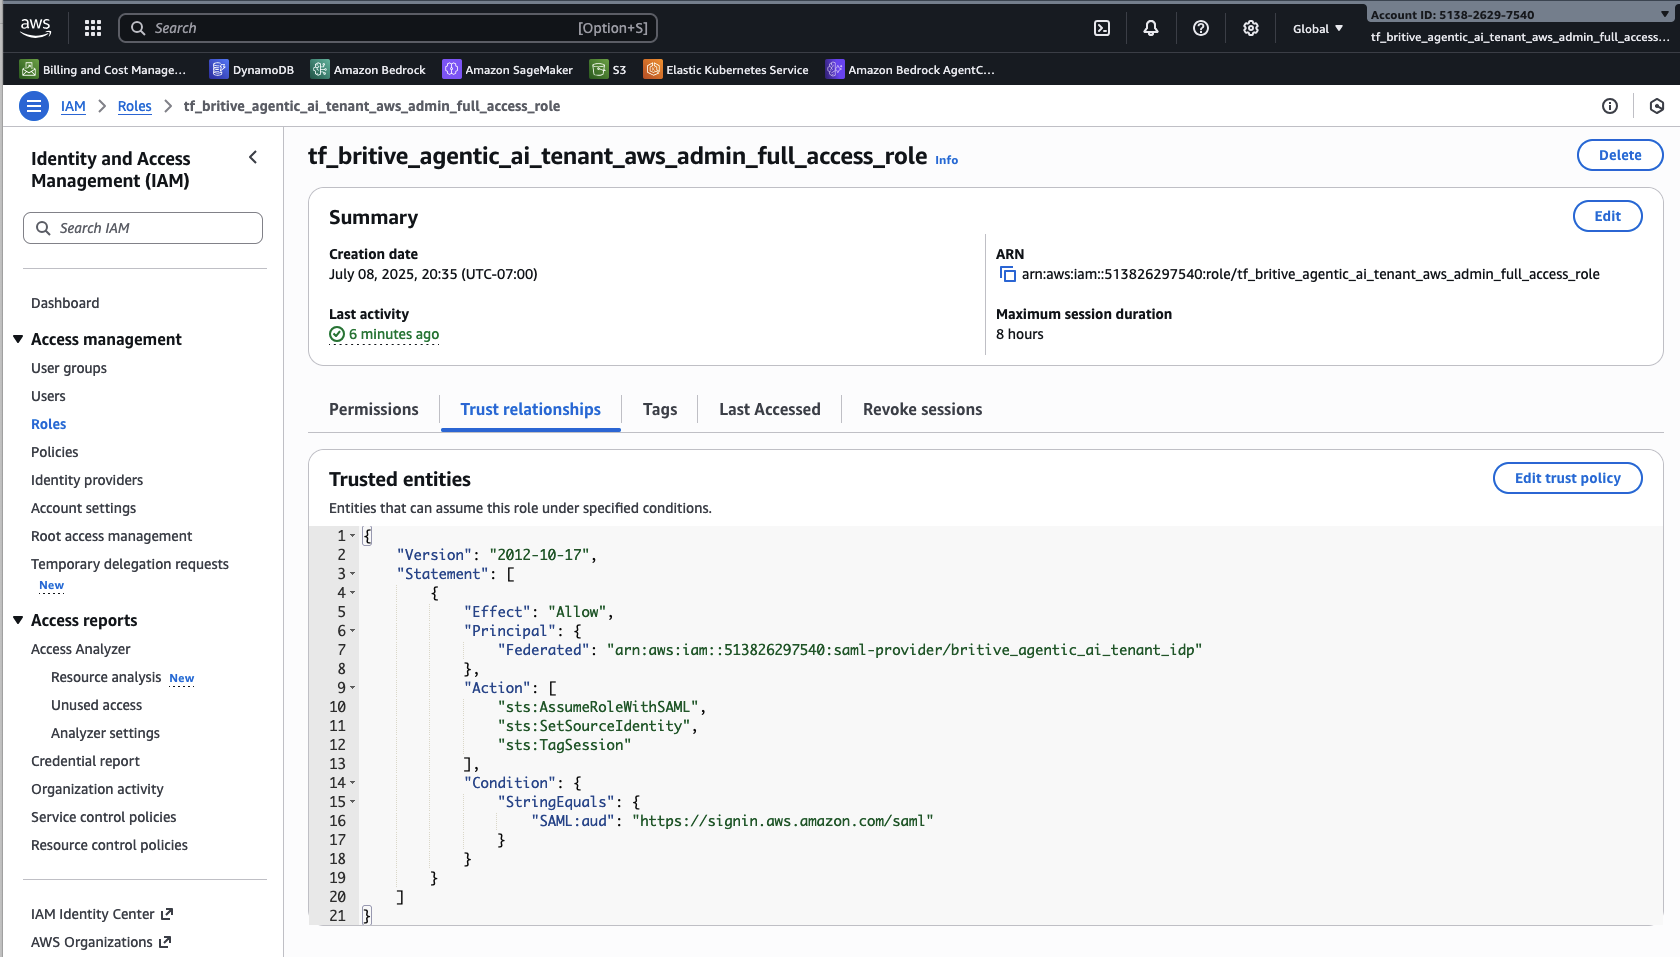The height and width of the screenshot is (957, 1680).
Task: Click the Edit trust policy button
Action: coord(1567,478)
